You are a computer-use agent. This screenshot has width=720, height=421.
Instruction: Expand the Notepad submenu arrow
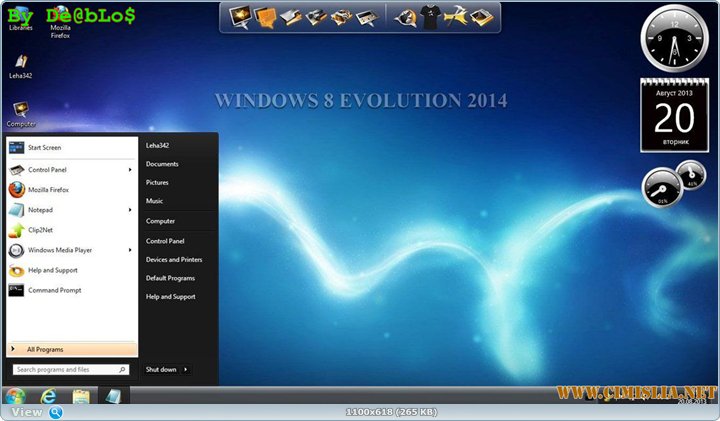[x=130, y=210]
